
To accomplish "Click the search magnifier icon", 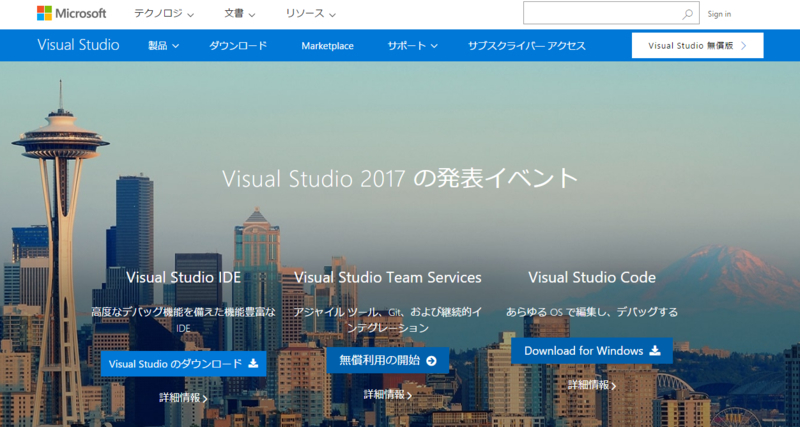I will 688,14.
